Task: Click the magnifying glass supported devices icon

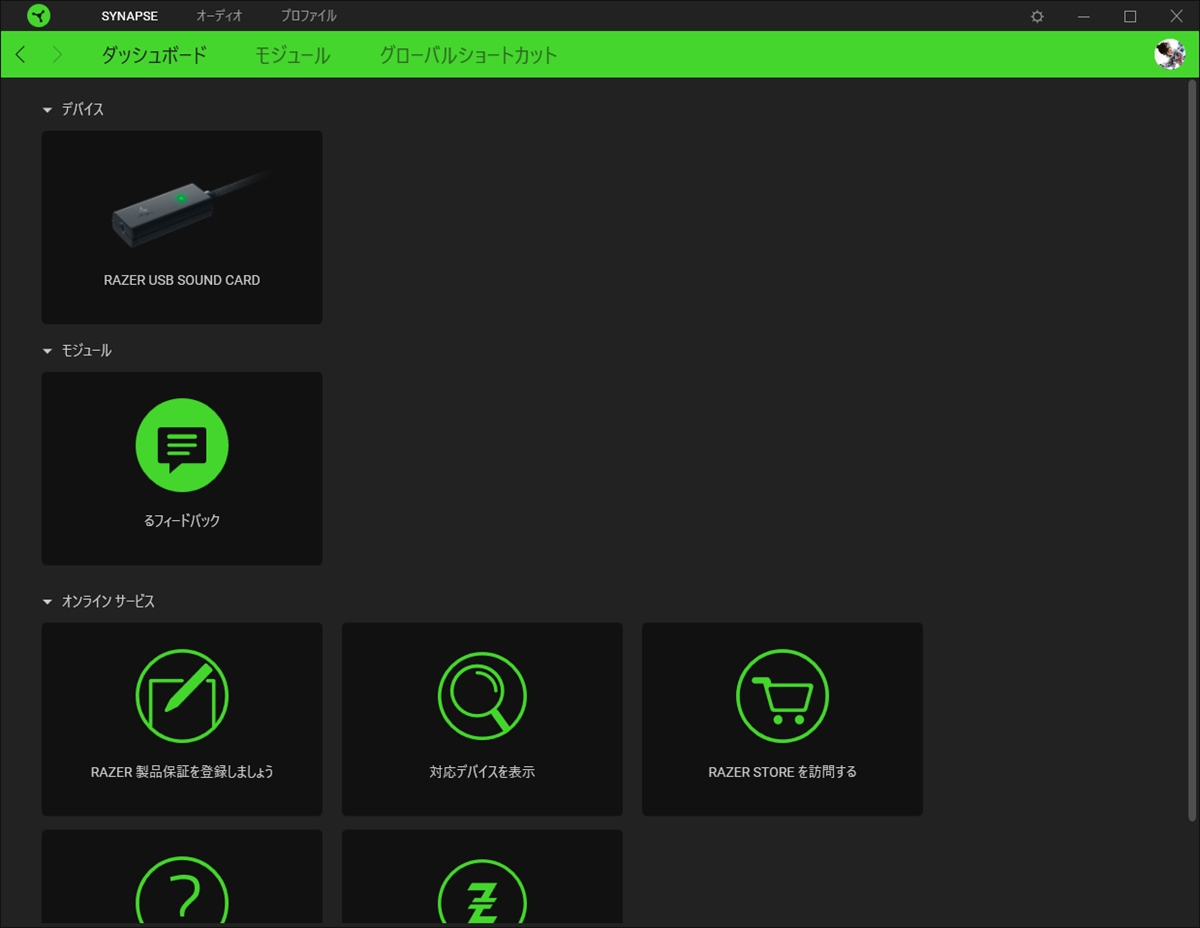Action: 482,696
